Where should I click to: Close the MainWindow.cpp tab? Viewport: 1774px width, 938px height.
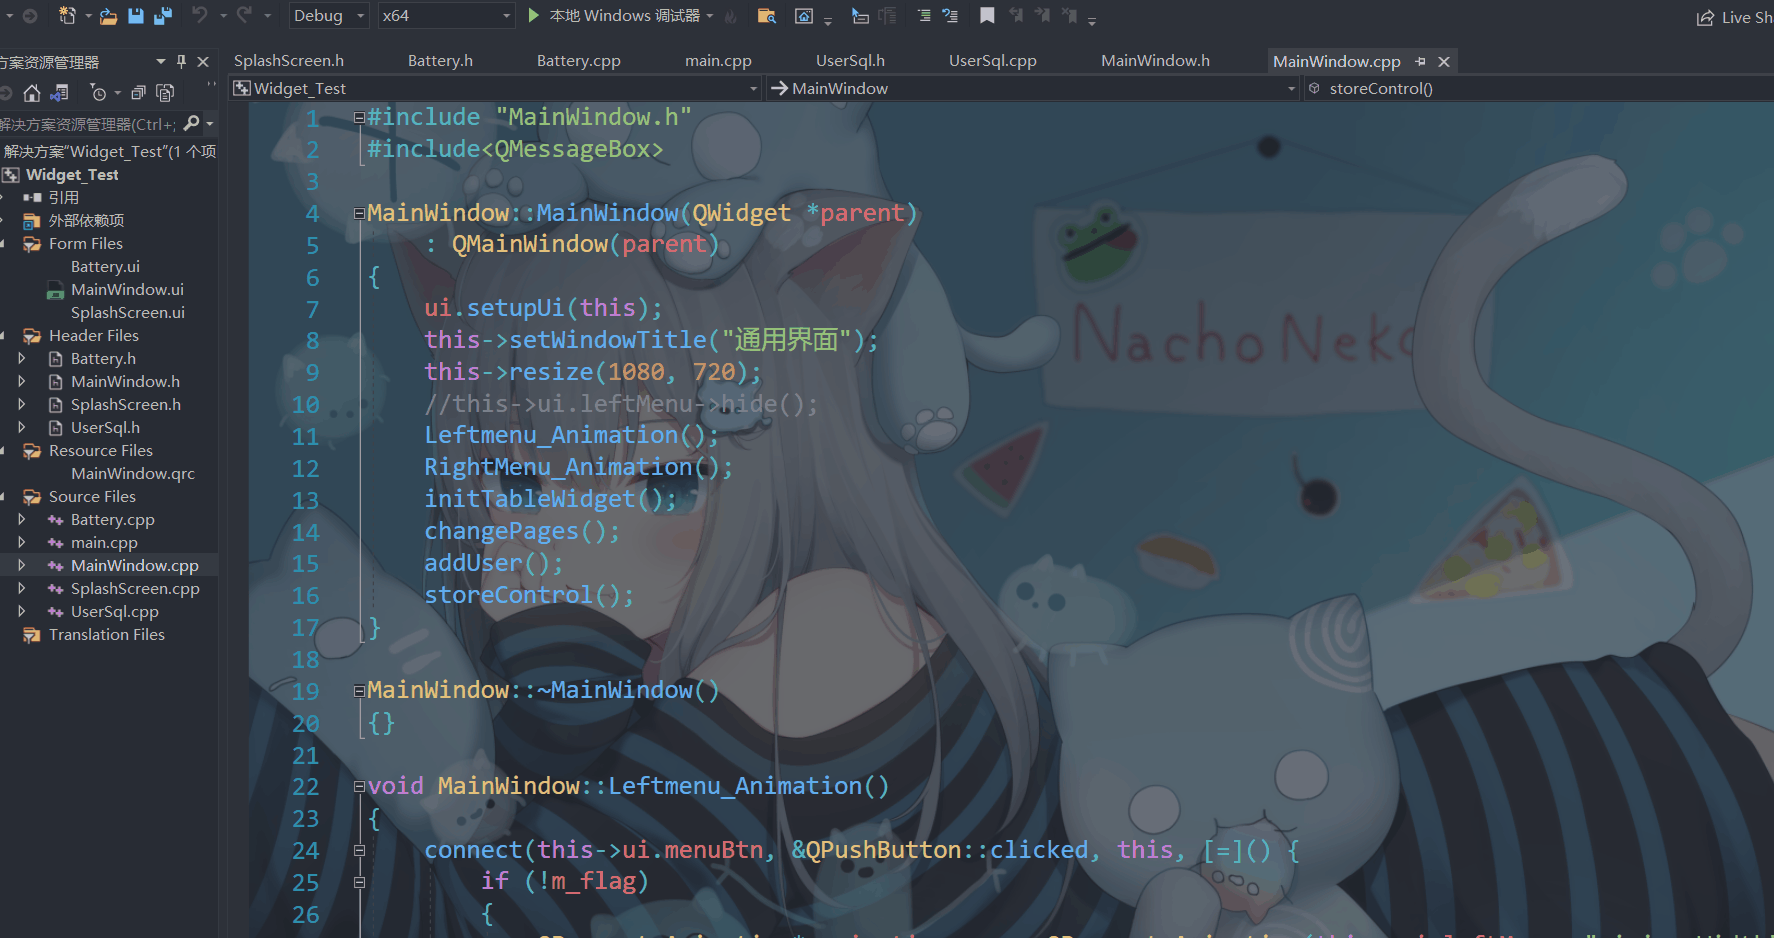[1444, 61]
